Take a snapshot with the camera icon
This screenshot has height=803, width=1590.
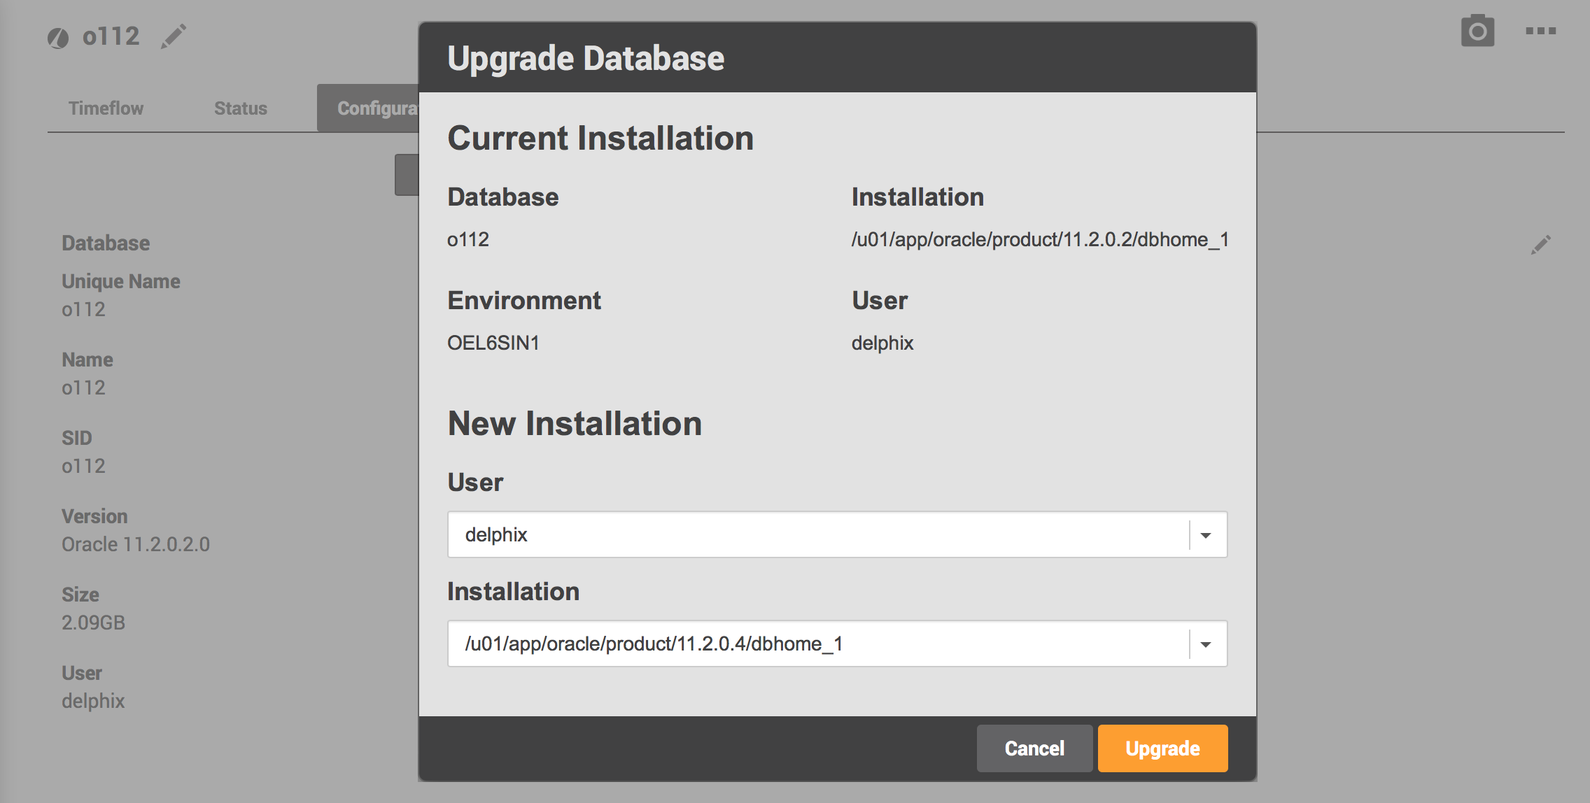point(1477,31)
